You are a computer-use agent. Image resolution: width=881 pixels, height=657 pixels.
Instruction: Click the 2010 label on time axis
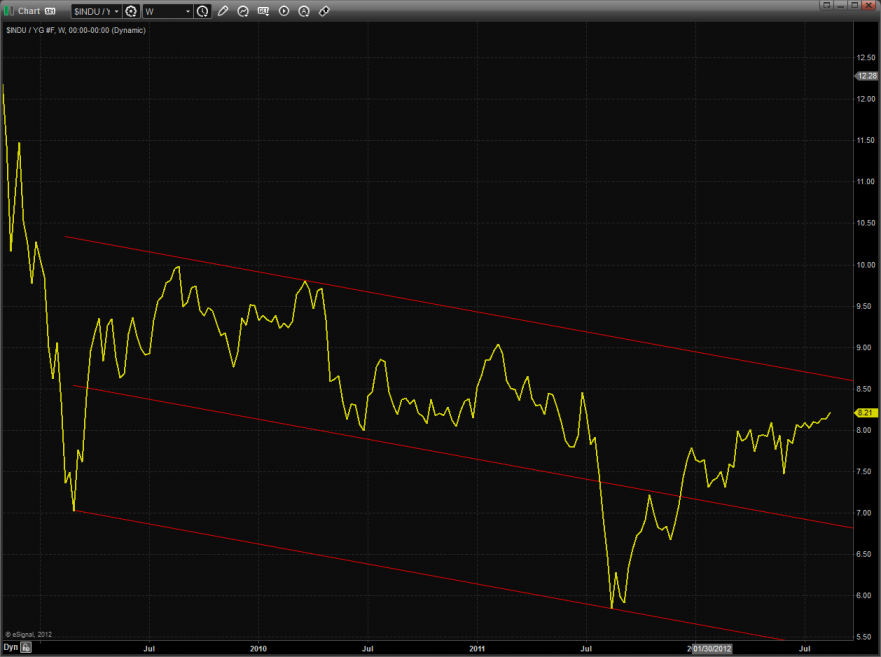click(258, 649)
